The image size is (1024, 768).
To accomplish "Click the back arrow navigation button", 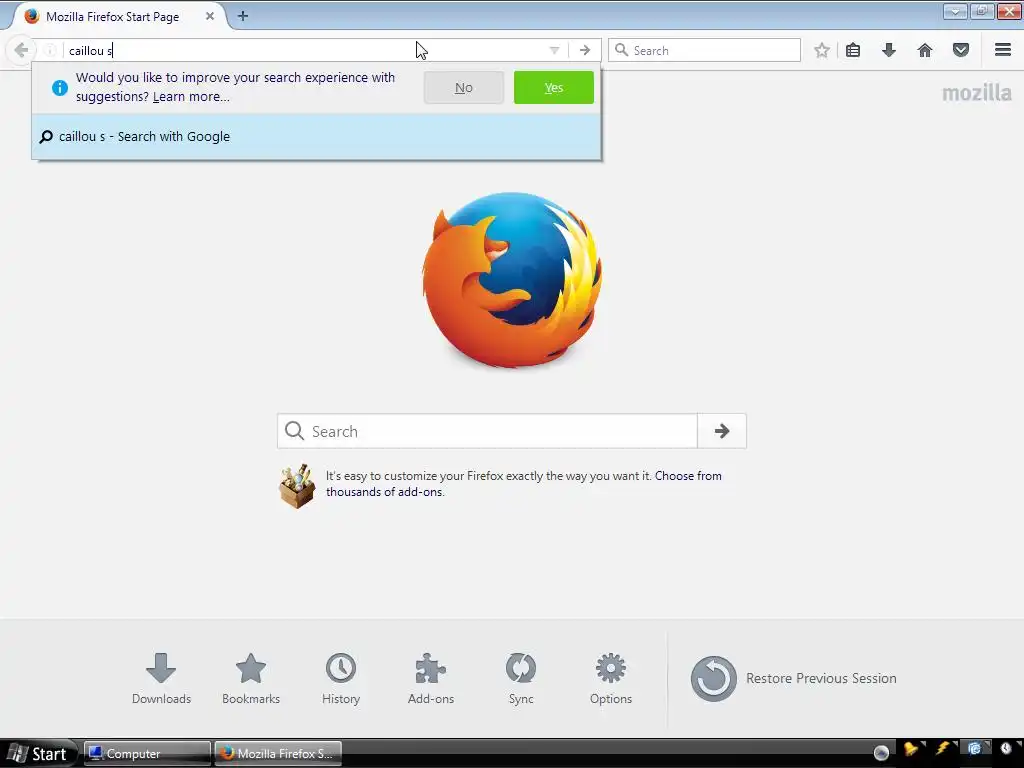I will point(21,50).
